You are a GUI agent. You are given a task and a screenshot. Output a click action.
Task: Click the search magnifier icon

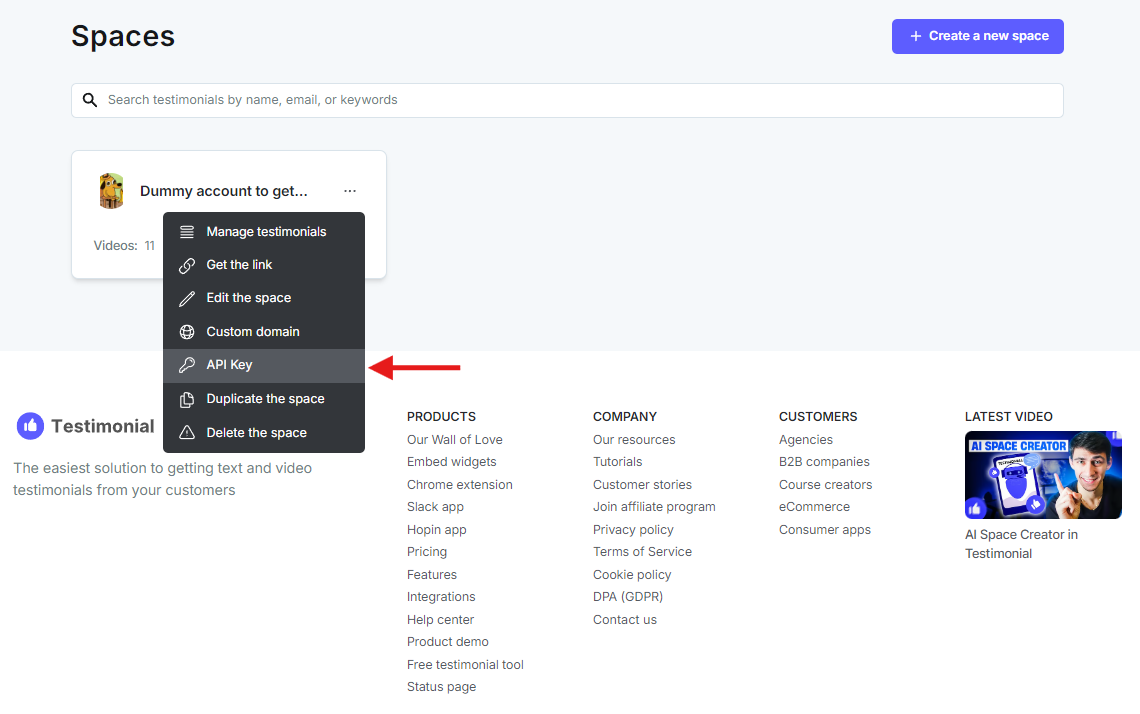tap(89, 100)
